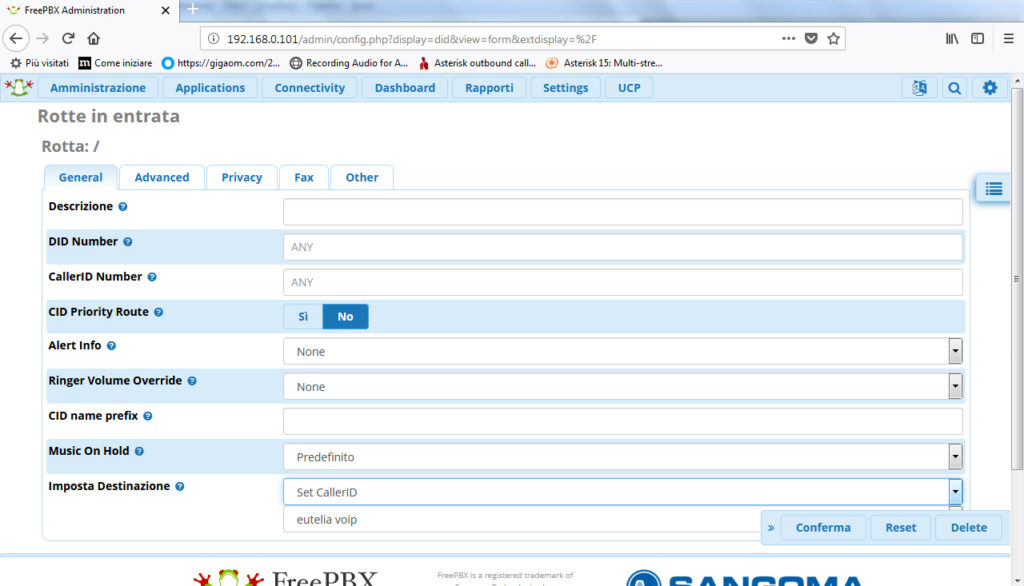1024x586 pixels.
Task: Toggle the Firefox sidebar icon
Action: pyautogui.click(x=978, y=39)
